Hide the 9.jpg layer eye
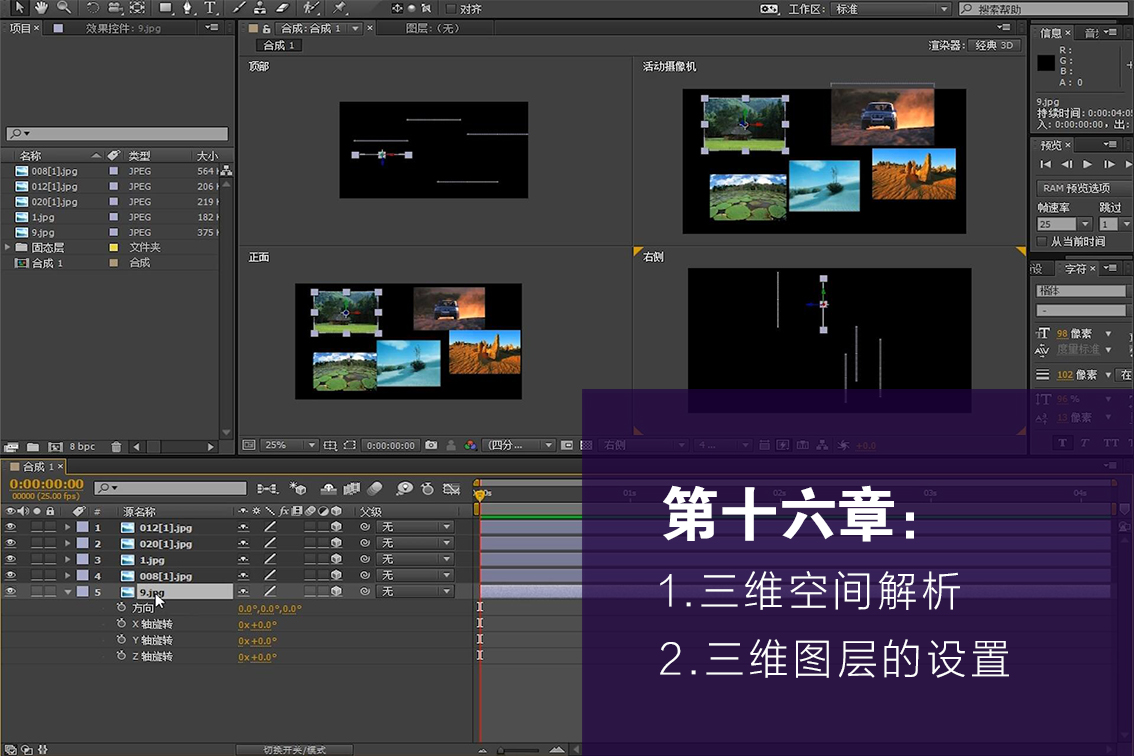The width and height of the screenshot is (1134, 756). pos(10,592)
